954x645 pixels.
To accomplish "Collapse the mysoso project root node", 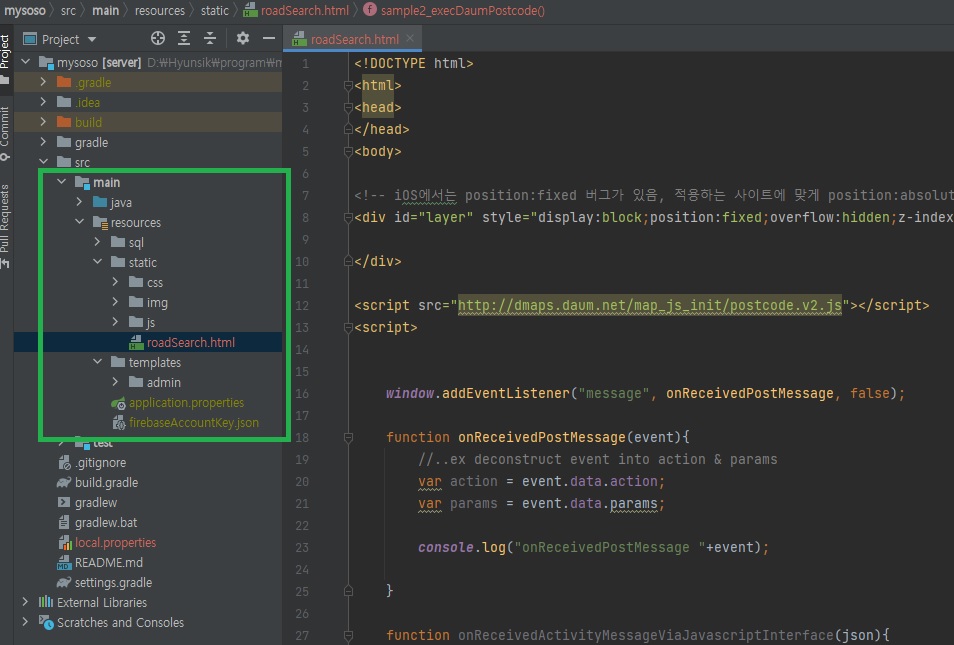I will click(26, 61).
